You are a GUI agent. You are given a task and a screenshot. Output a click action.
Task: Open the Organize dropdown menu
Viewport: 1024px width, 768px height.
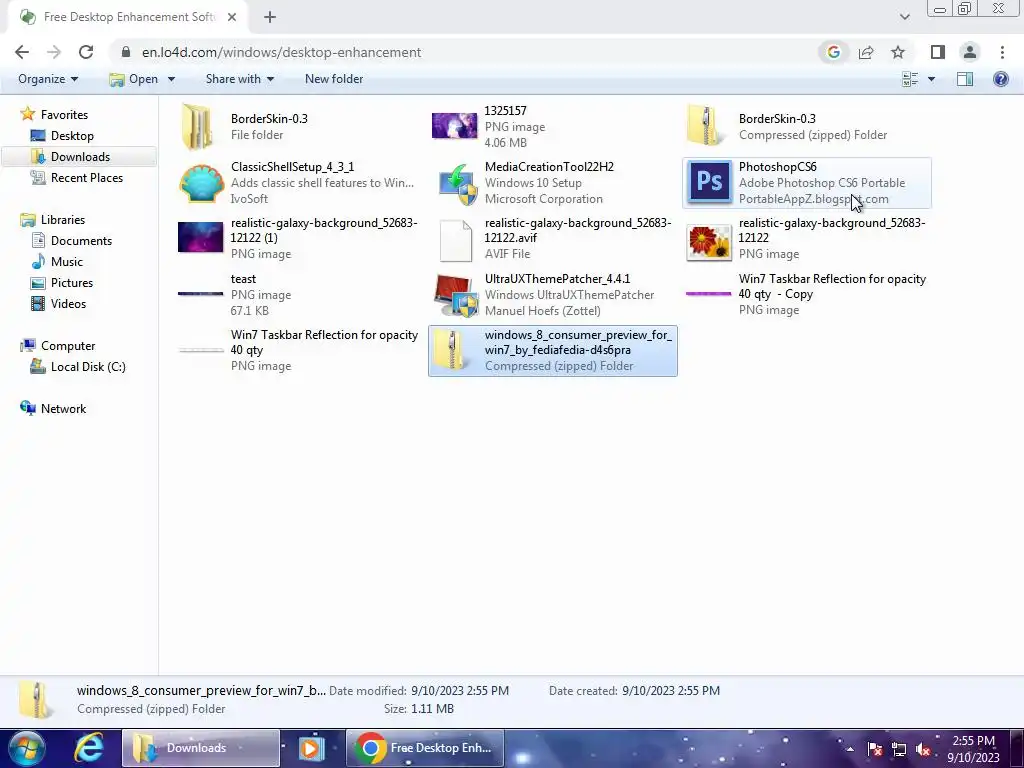(x=48, y=79)
